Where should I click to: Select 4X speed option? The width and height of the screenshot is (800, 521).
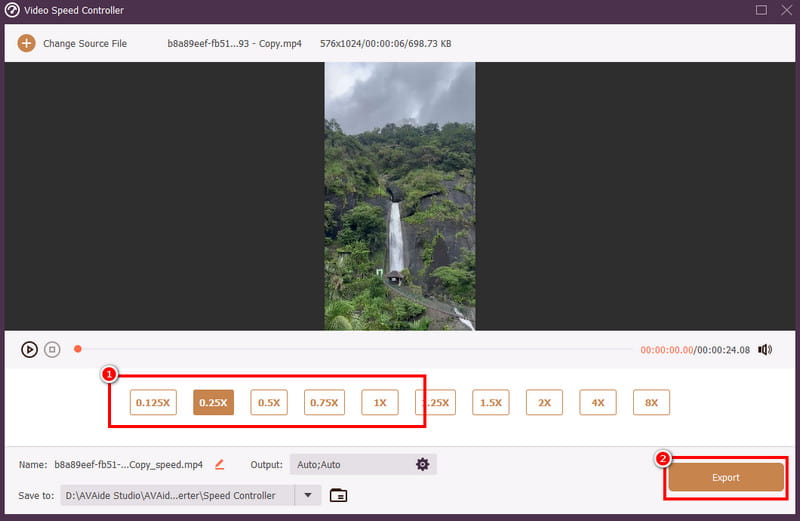[x=598, y=403]
